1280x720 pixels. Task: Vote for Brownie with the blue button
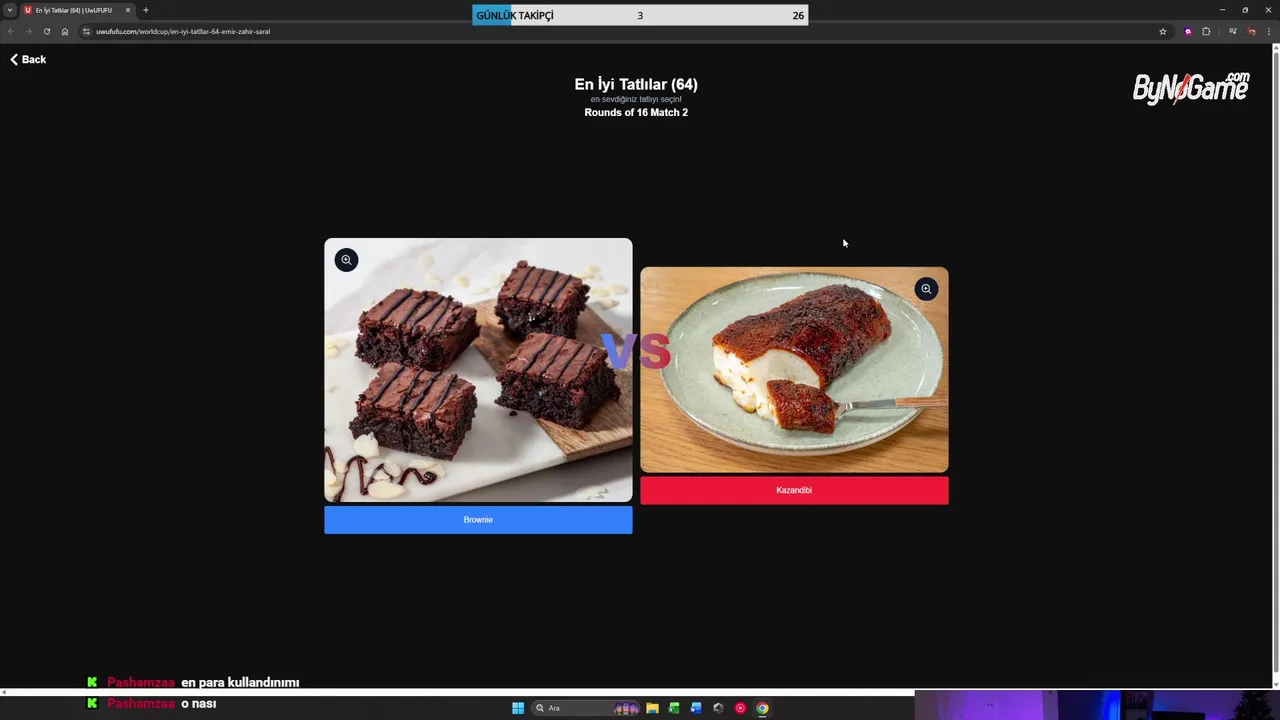click(x=478, y=520)
